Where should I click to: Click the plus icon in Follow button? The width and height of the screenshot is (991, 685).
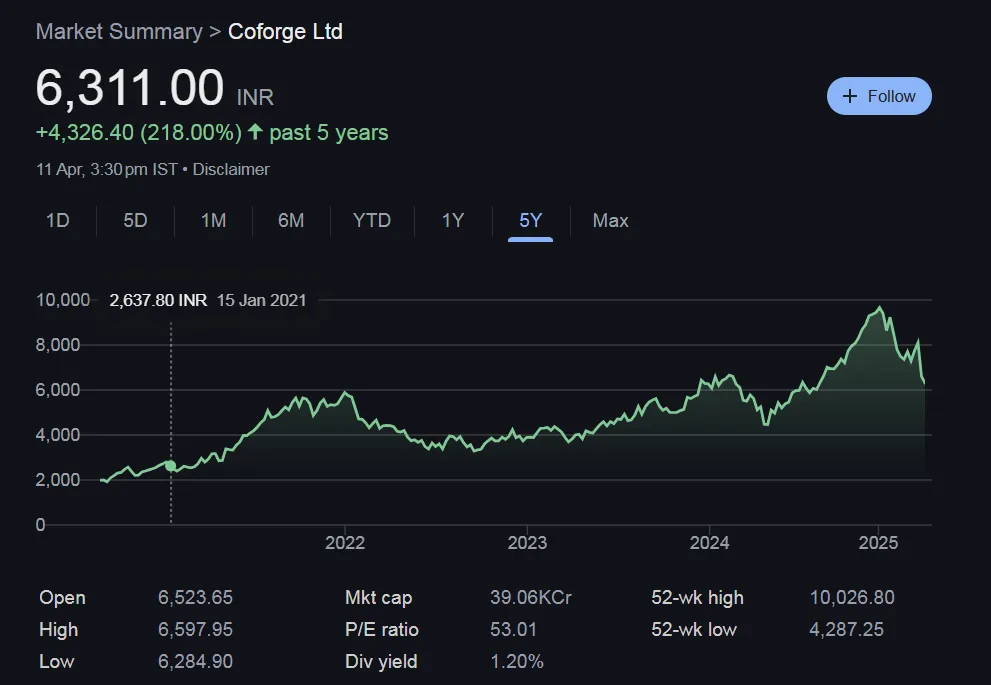tap(850, 96)
